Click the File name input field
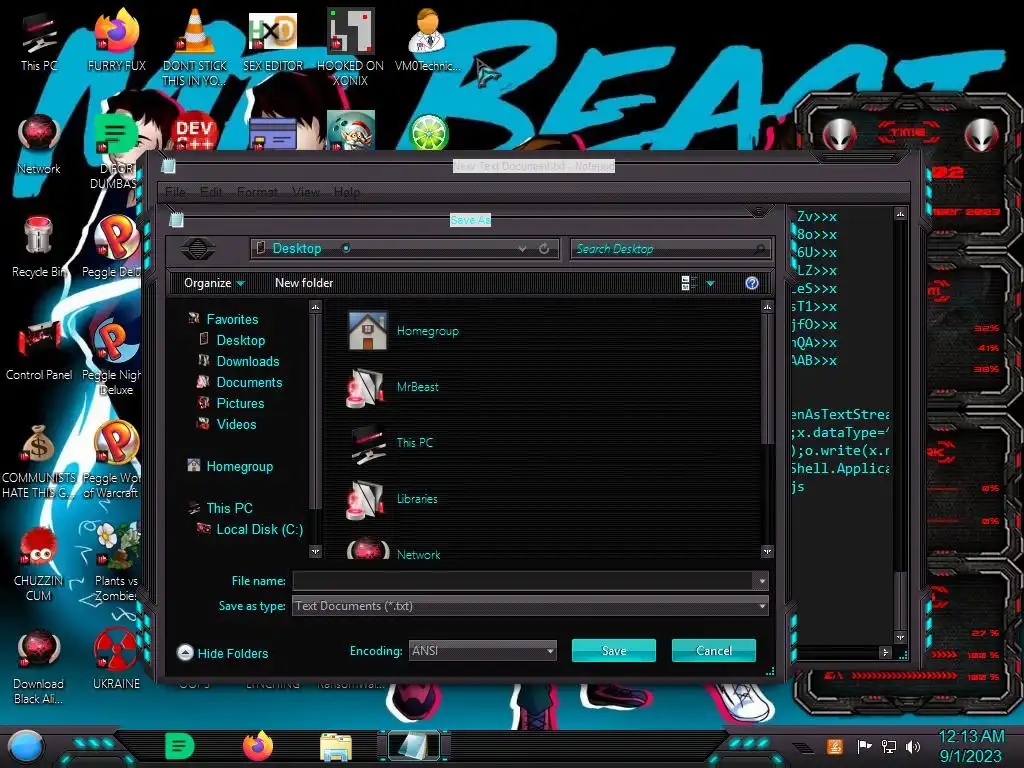The height and width of the screenshot is (768, 1024). 523,581
